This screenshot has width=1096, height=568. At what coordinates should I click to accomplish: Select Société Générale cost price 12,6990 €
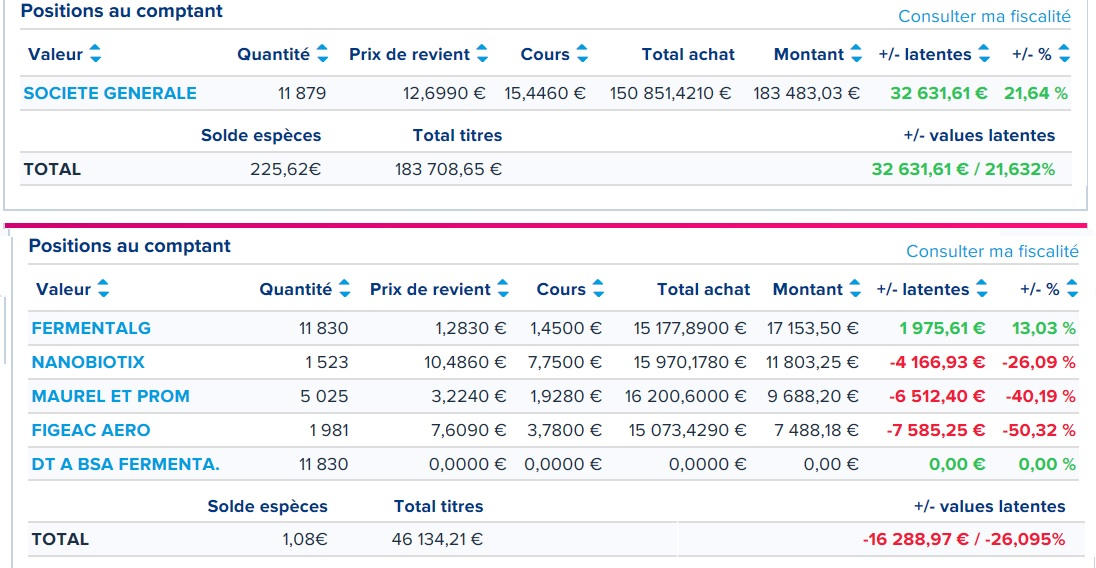(x=444, y=93)
